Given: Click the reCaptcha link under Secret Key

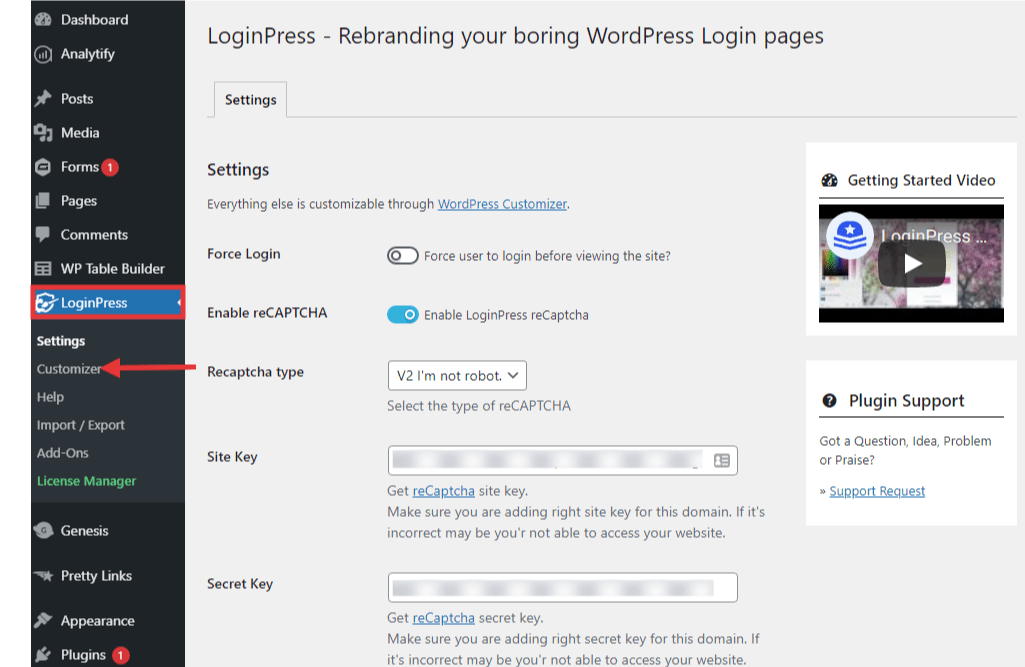Looking at the screenshot, I should point(443,618).
